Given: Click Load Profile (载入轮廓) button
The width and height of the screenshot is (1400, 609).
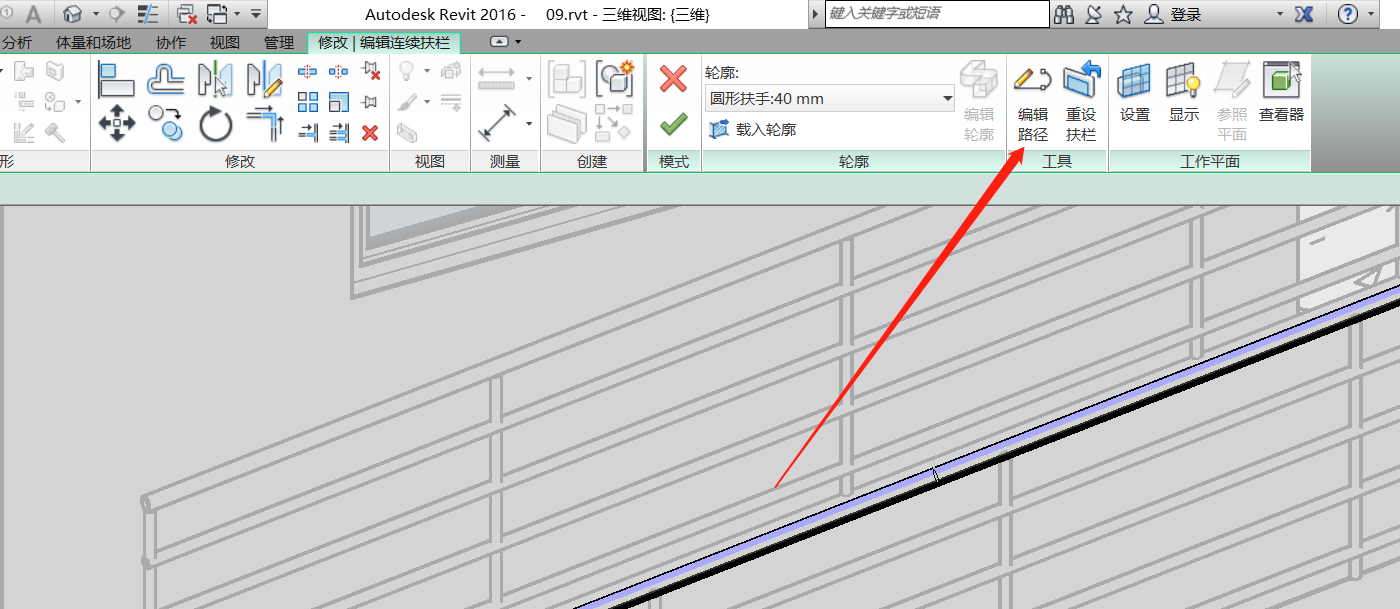Looking at the screenshot, I should pyautogui.click(x=753, y=129).
